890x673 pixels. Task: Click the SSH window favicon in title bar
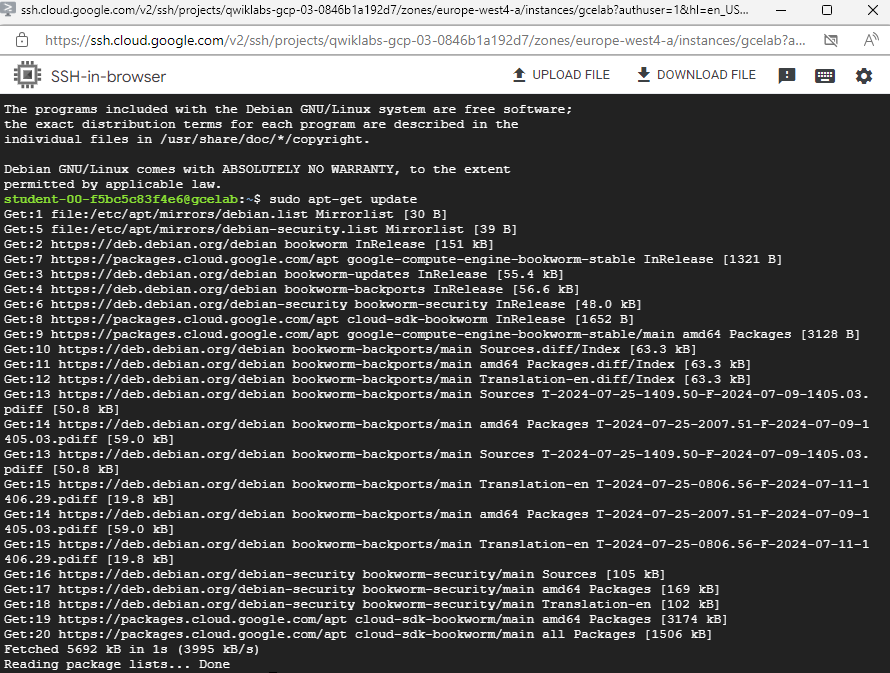[9, 9]
